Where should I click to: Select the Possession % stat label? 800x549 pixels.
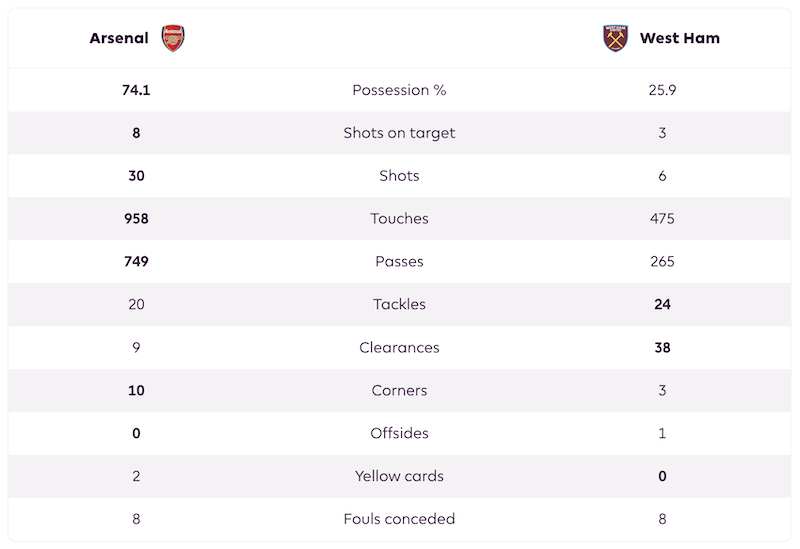399,90
